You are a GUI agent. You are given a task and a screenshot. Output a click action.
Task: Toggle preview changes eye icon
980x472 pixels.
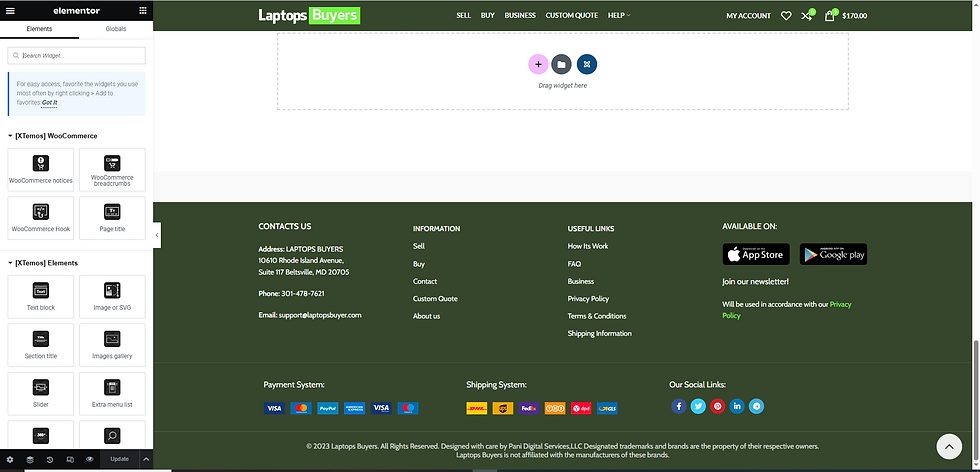pos(90,459)
